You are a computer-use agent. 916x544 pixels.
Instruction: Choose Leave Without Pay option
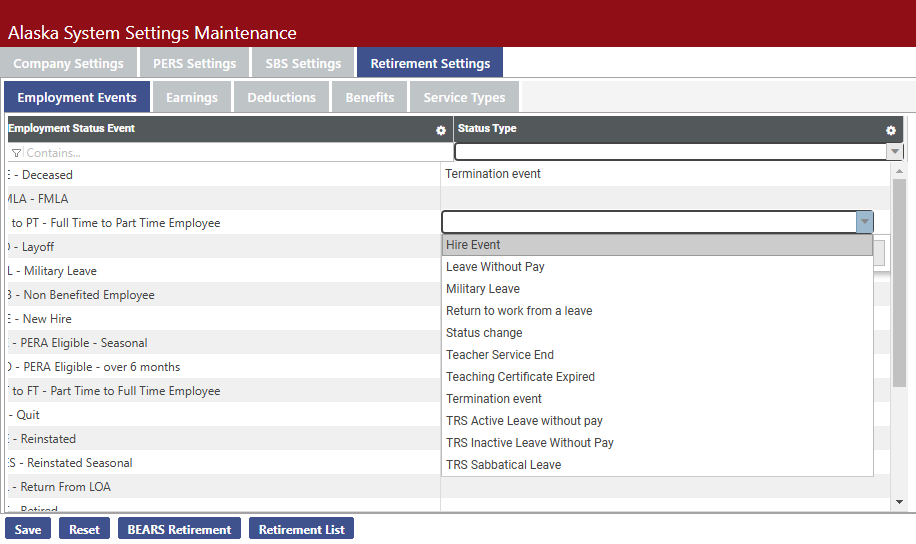point(657,267)
